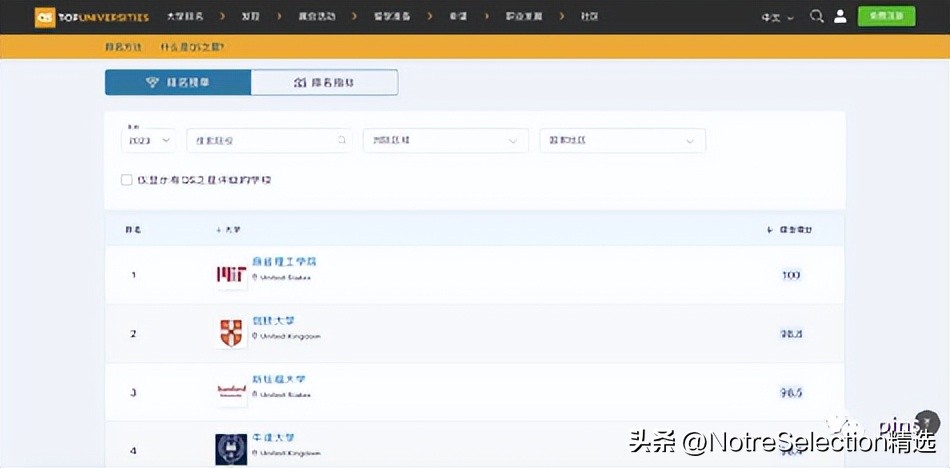This screenshot has width=950, height=468.
Task: Click the green register button
Action: click(886, 16)
